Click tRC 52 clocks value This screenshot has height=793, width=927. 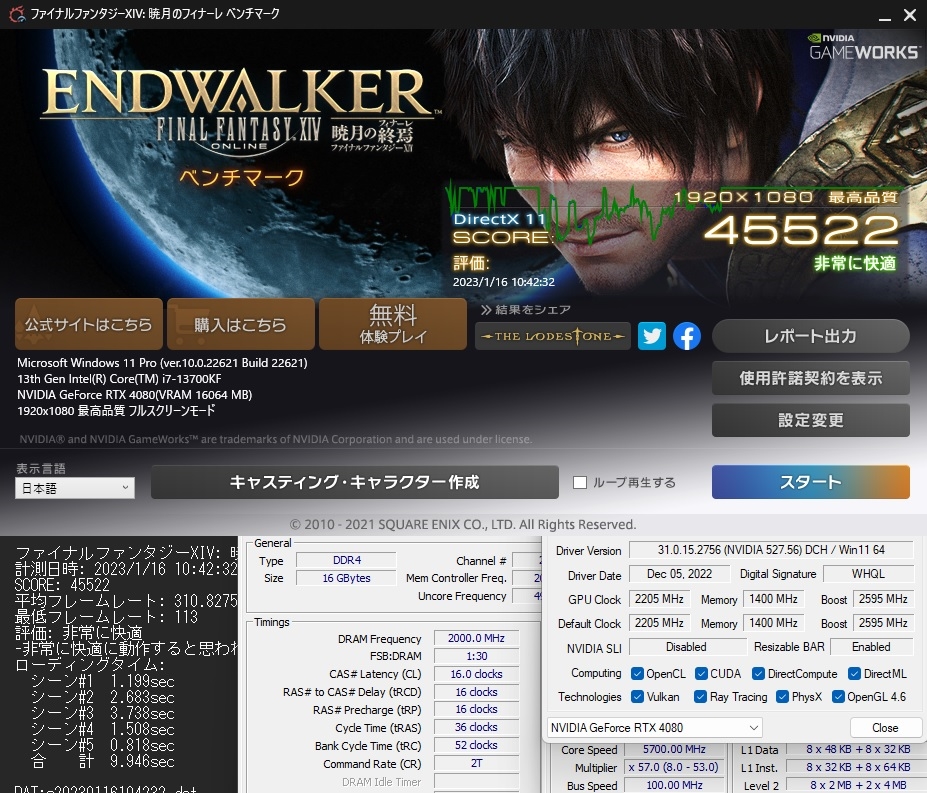(476, 745)
